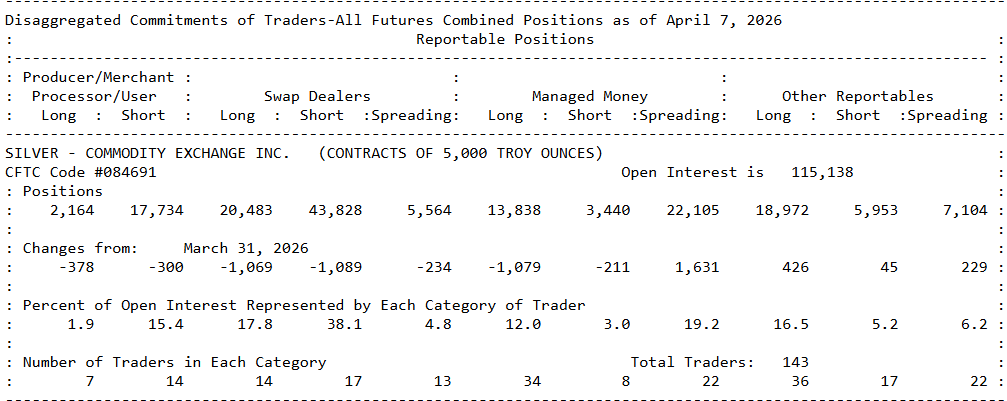Viewport: 1007px width, 401px height.
Task: Click the report title mentioning April 7, 2026
Action: 394,20
